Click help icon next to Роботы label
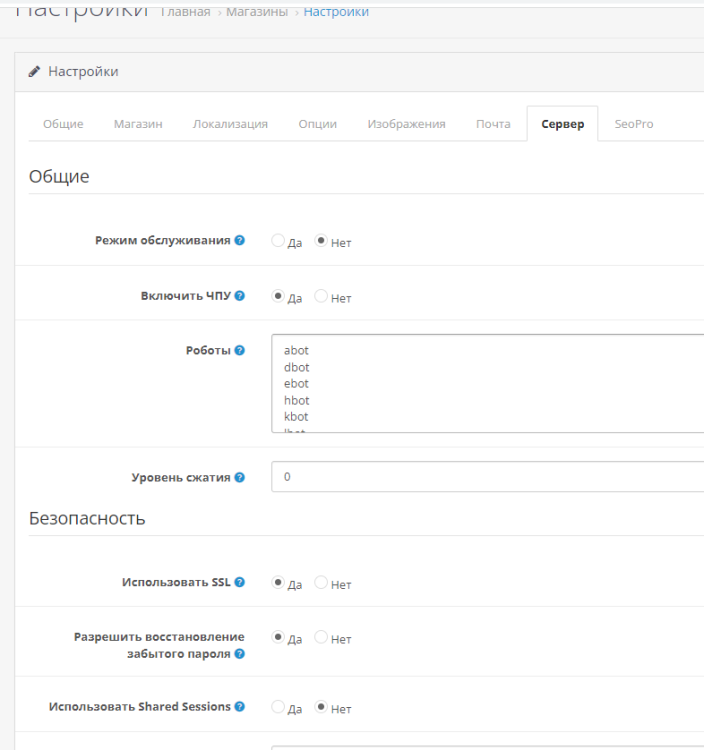This screenshot has height=750, width=704. [240, 351]
